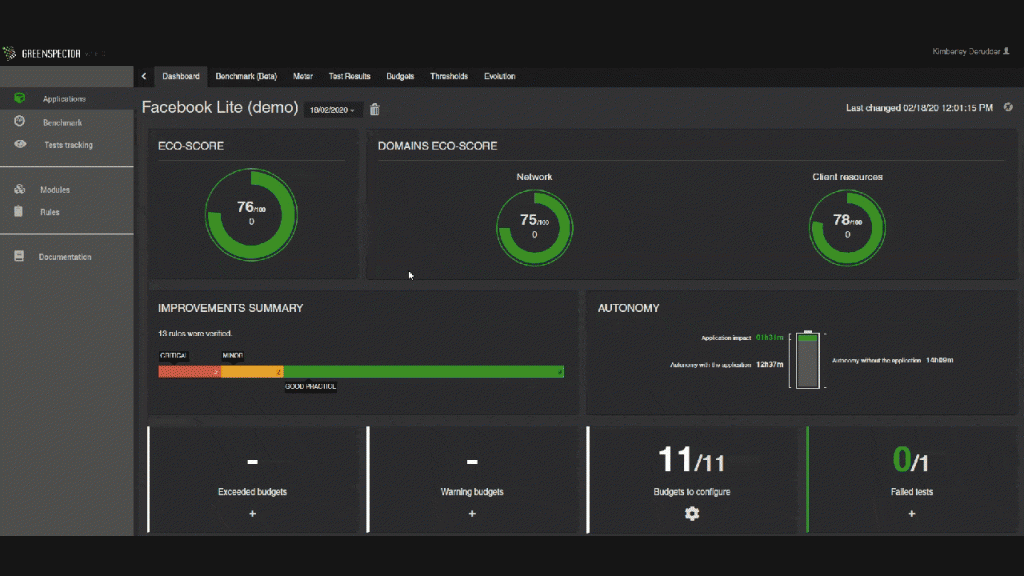
Task: Click the Documentation book icon
Action: coord(19,256)
